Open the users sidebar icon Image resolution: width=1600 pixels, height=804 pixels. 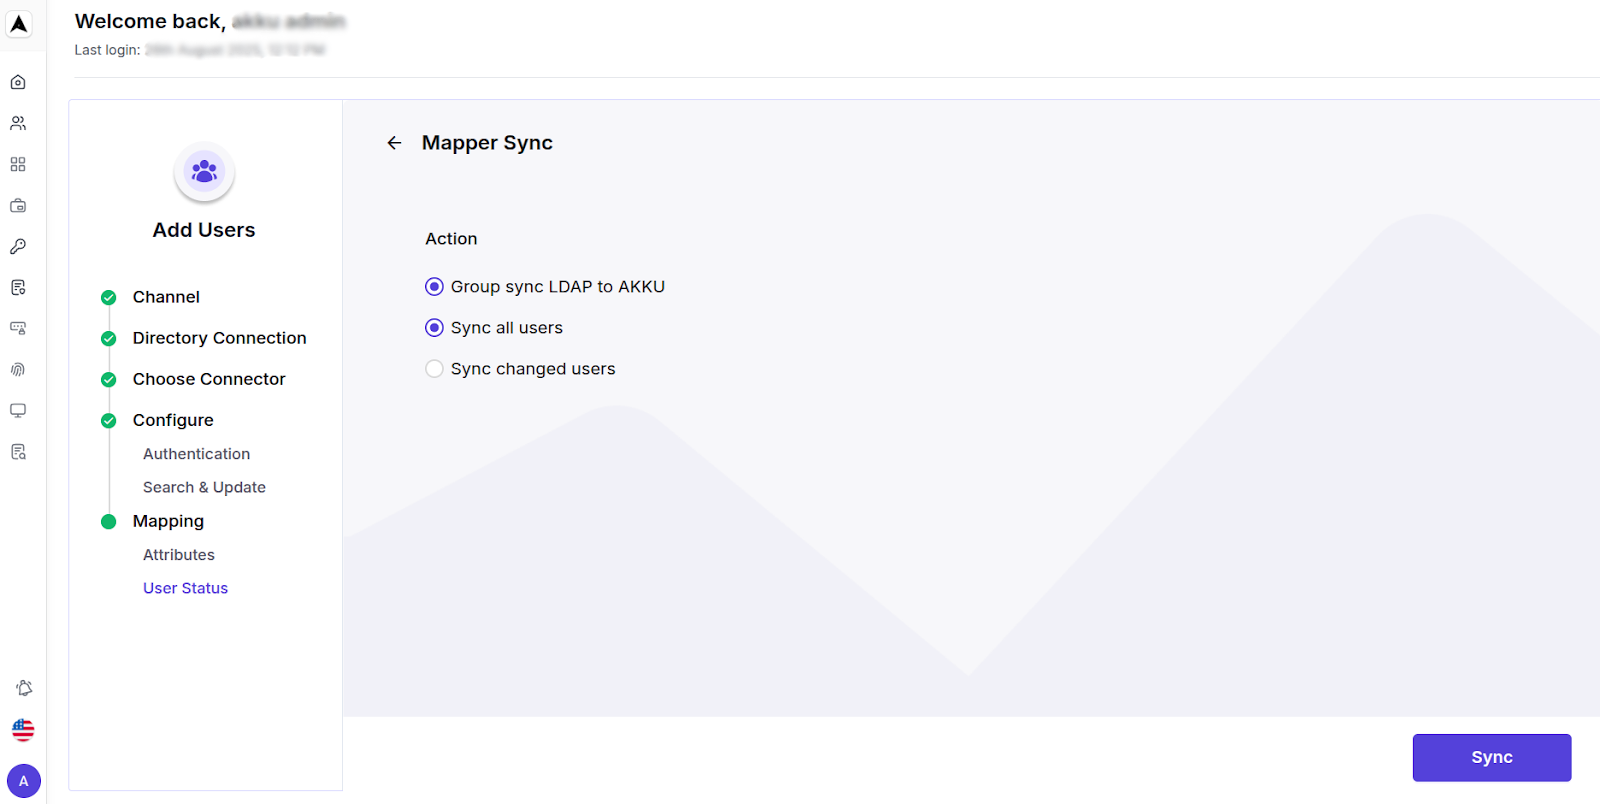[18, 123]
